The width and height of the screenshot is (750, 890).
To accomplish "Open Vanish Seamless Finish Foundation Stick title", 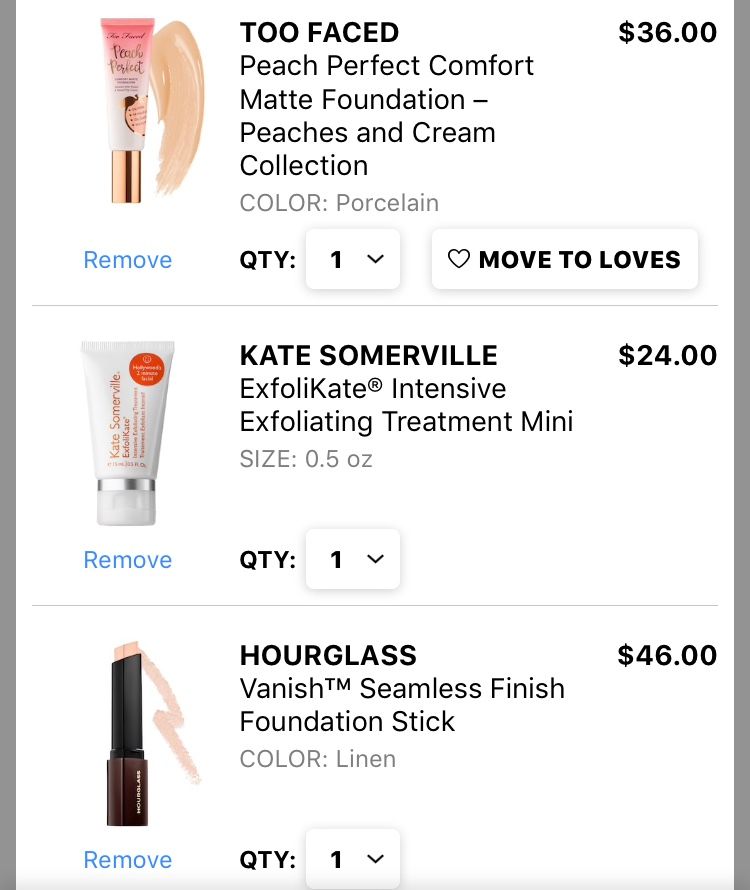I will coord(402,705).
